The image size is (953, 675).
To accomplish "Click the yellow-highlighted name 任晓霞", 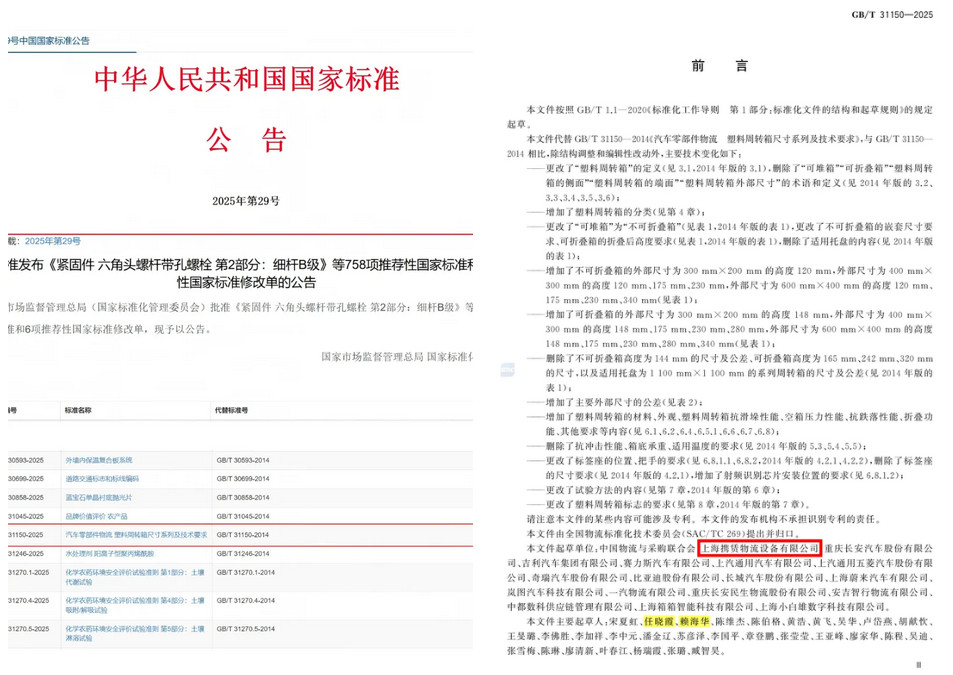I will point(662,620).
